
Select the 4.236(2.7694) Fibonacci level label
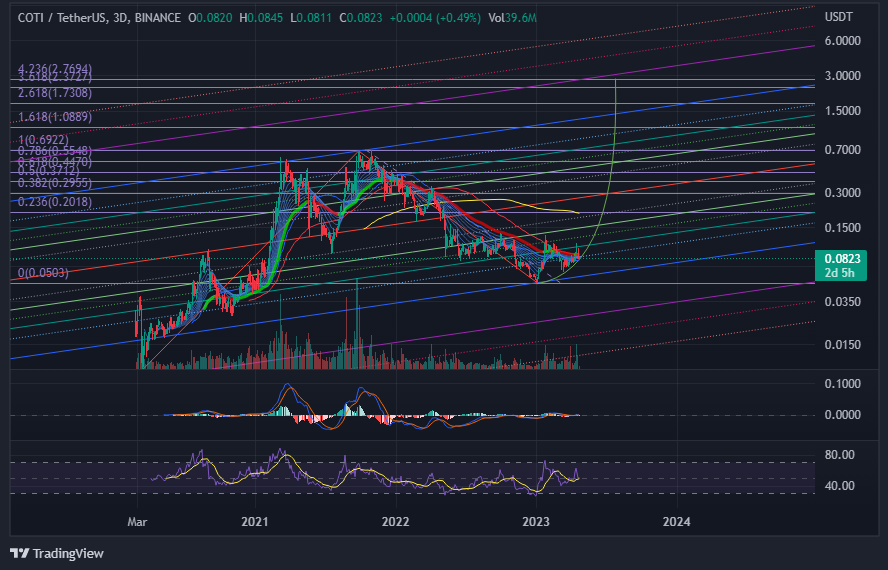[55, 69]
